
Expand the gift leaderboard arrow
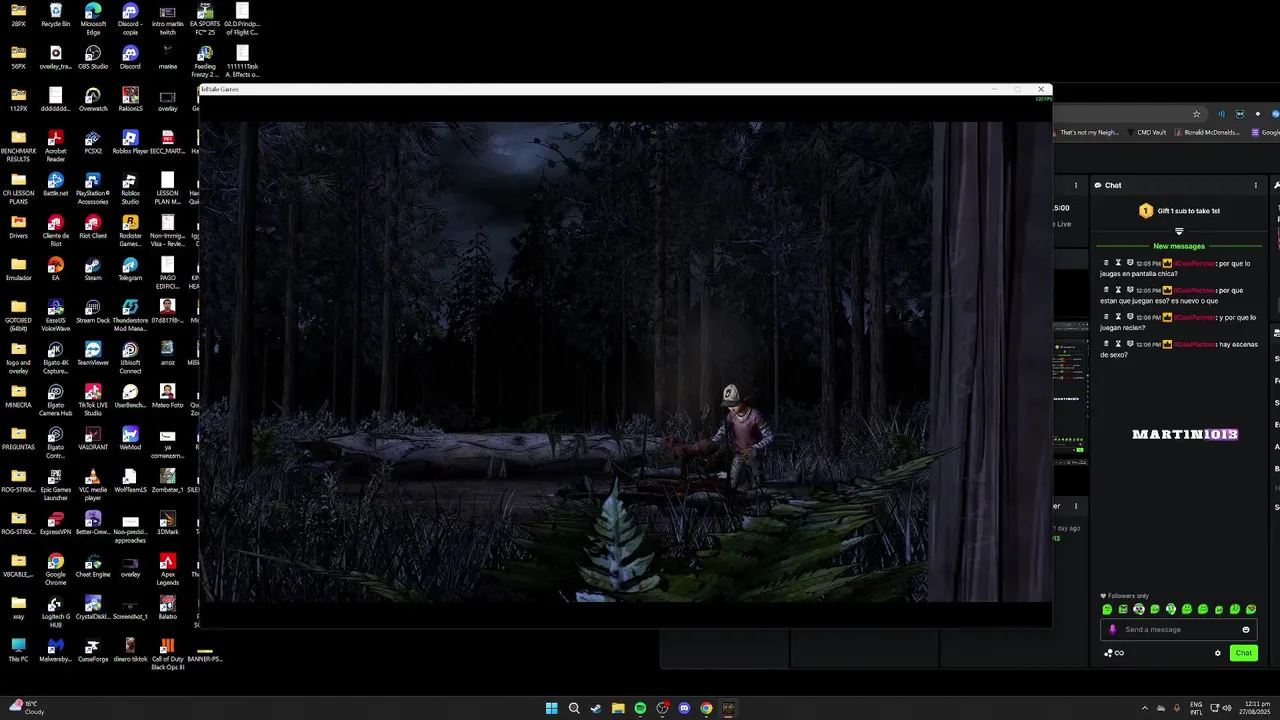[1179, 231]
